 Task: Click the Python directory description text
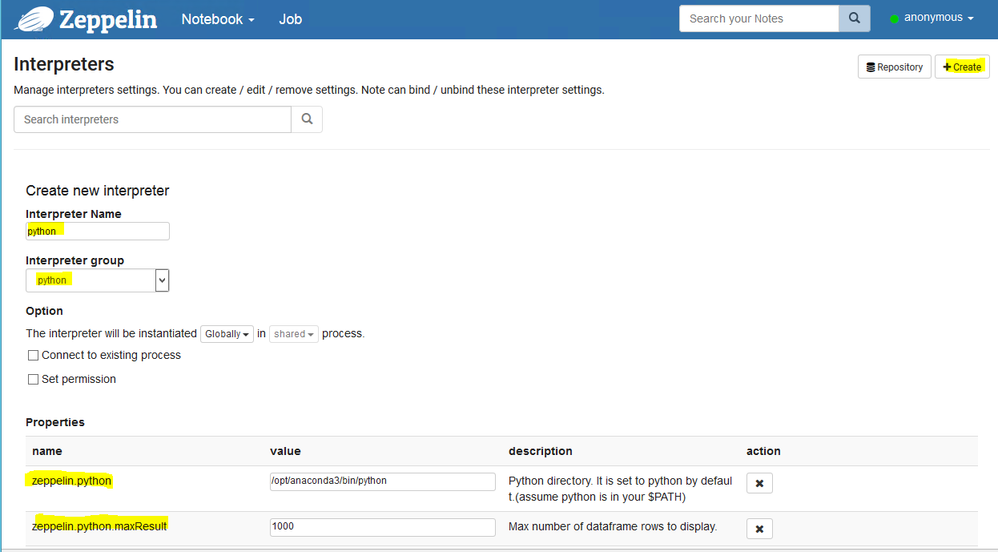pyautogui.click(x=620, y=488)
